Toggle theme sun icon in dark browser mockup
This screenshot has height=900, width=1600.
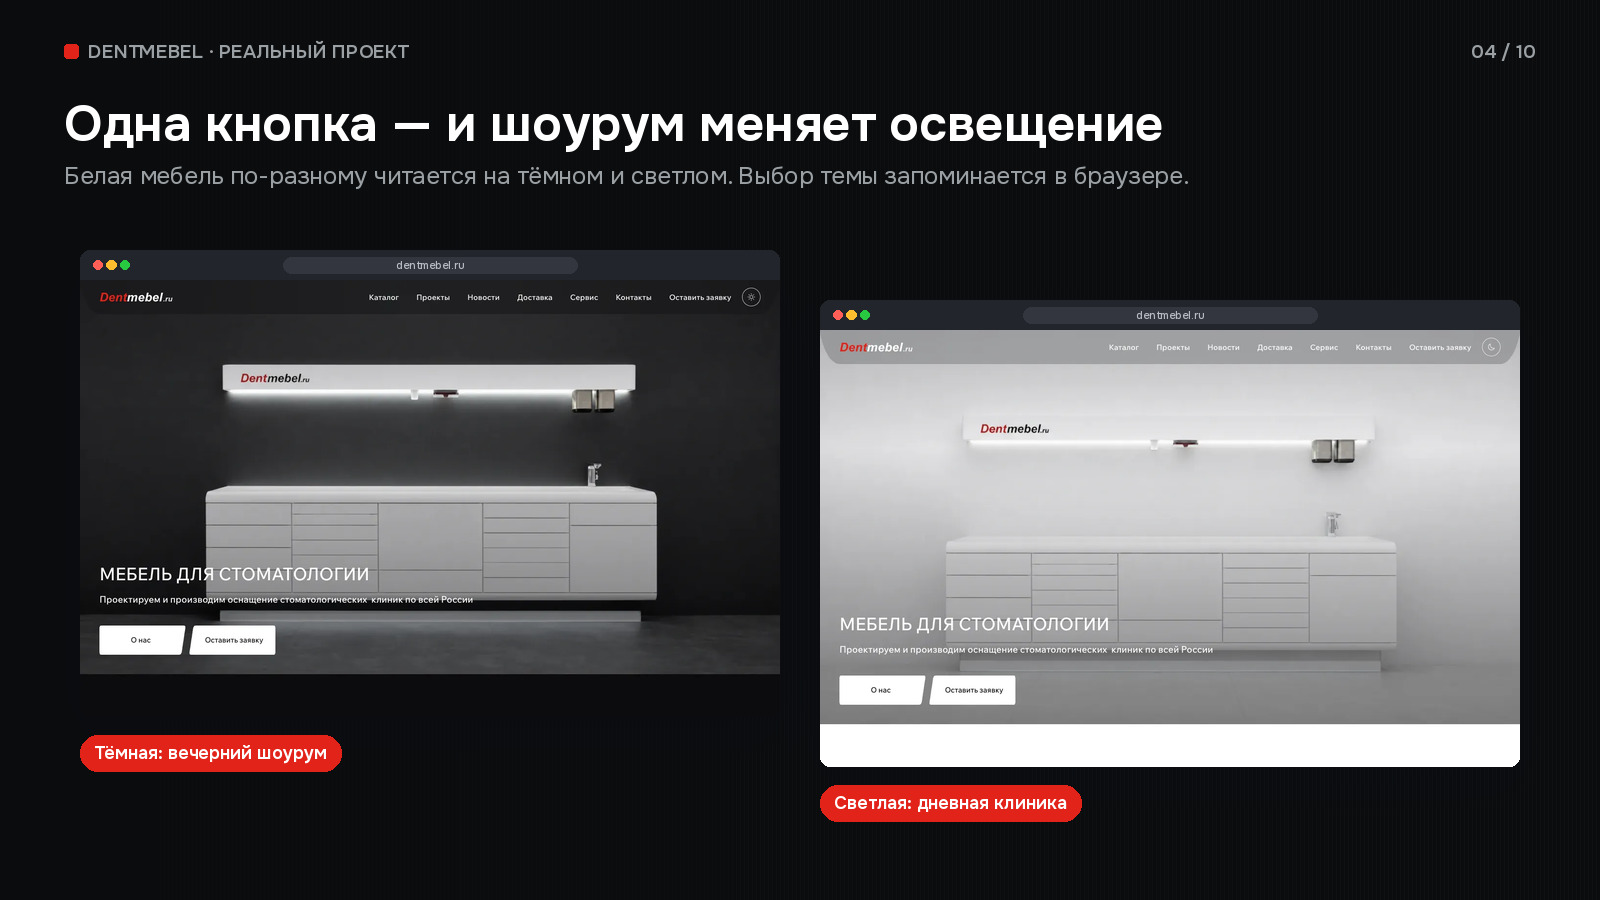752,297
